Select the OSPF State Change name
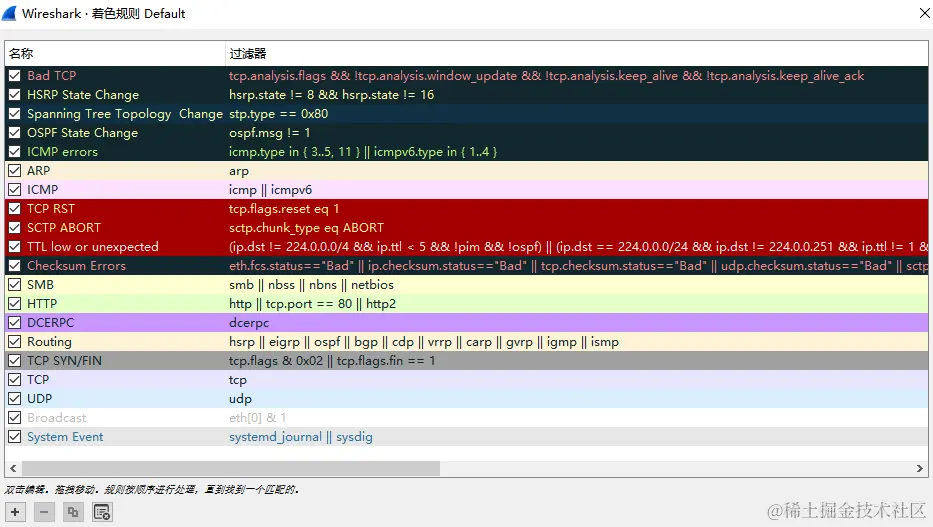The image size is (933, 527). [82, 133]
